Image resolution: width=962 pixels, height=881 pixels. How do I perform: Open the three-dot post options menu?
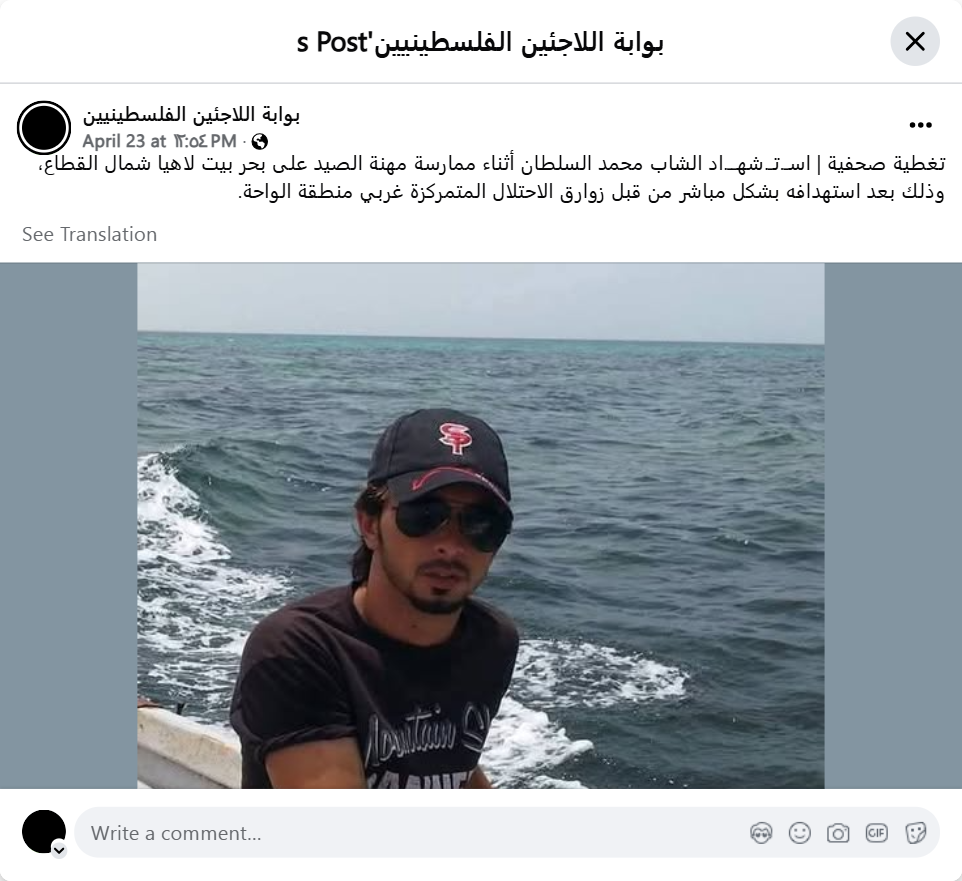click(920, 125)
